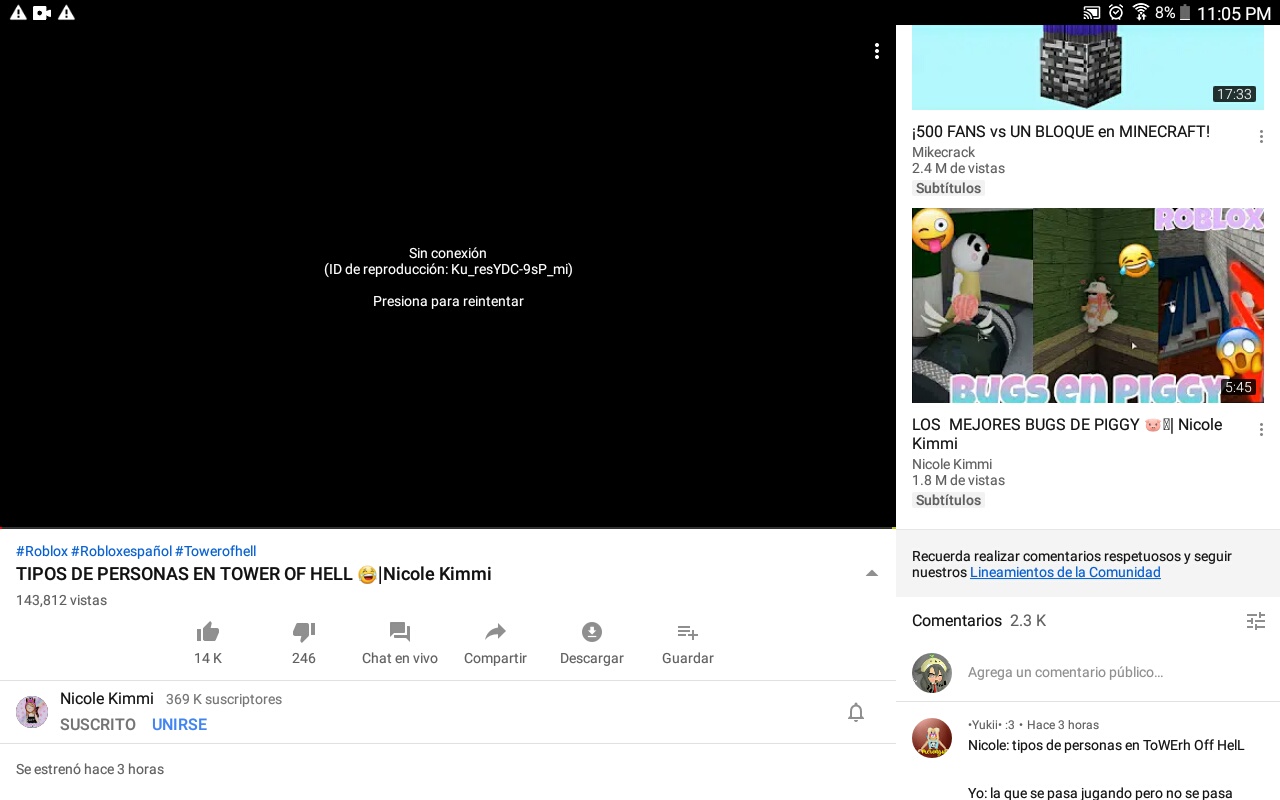Tap the Comentarios 2.3 K header

(979, 621)
